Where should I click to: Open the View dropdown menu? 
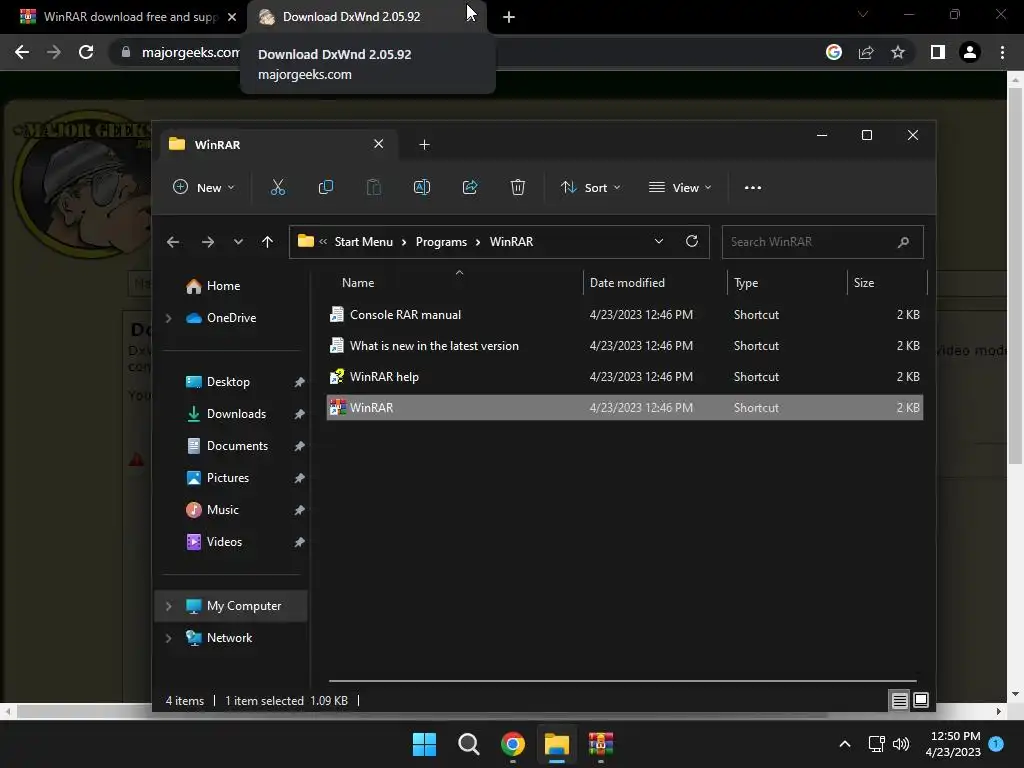[x=680, y=187]
